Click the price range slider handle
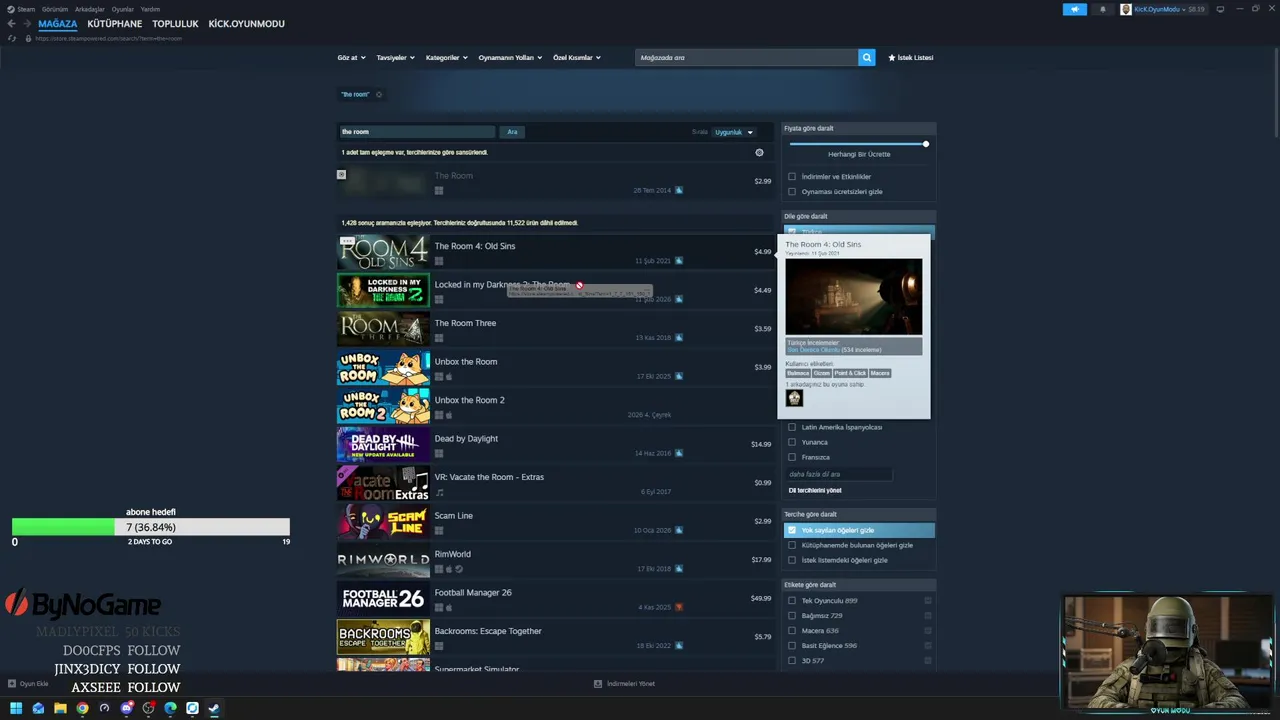The image size is (1280, 720). 926,144
